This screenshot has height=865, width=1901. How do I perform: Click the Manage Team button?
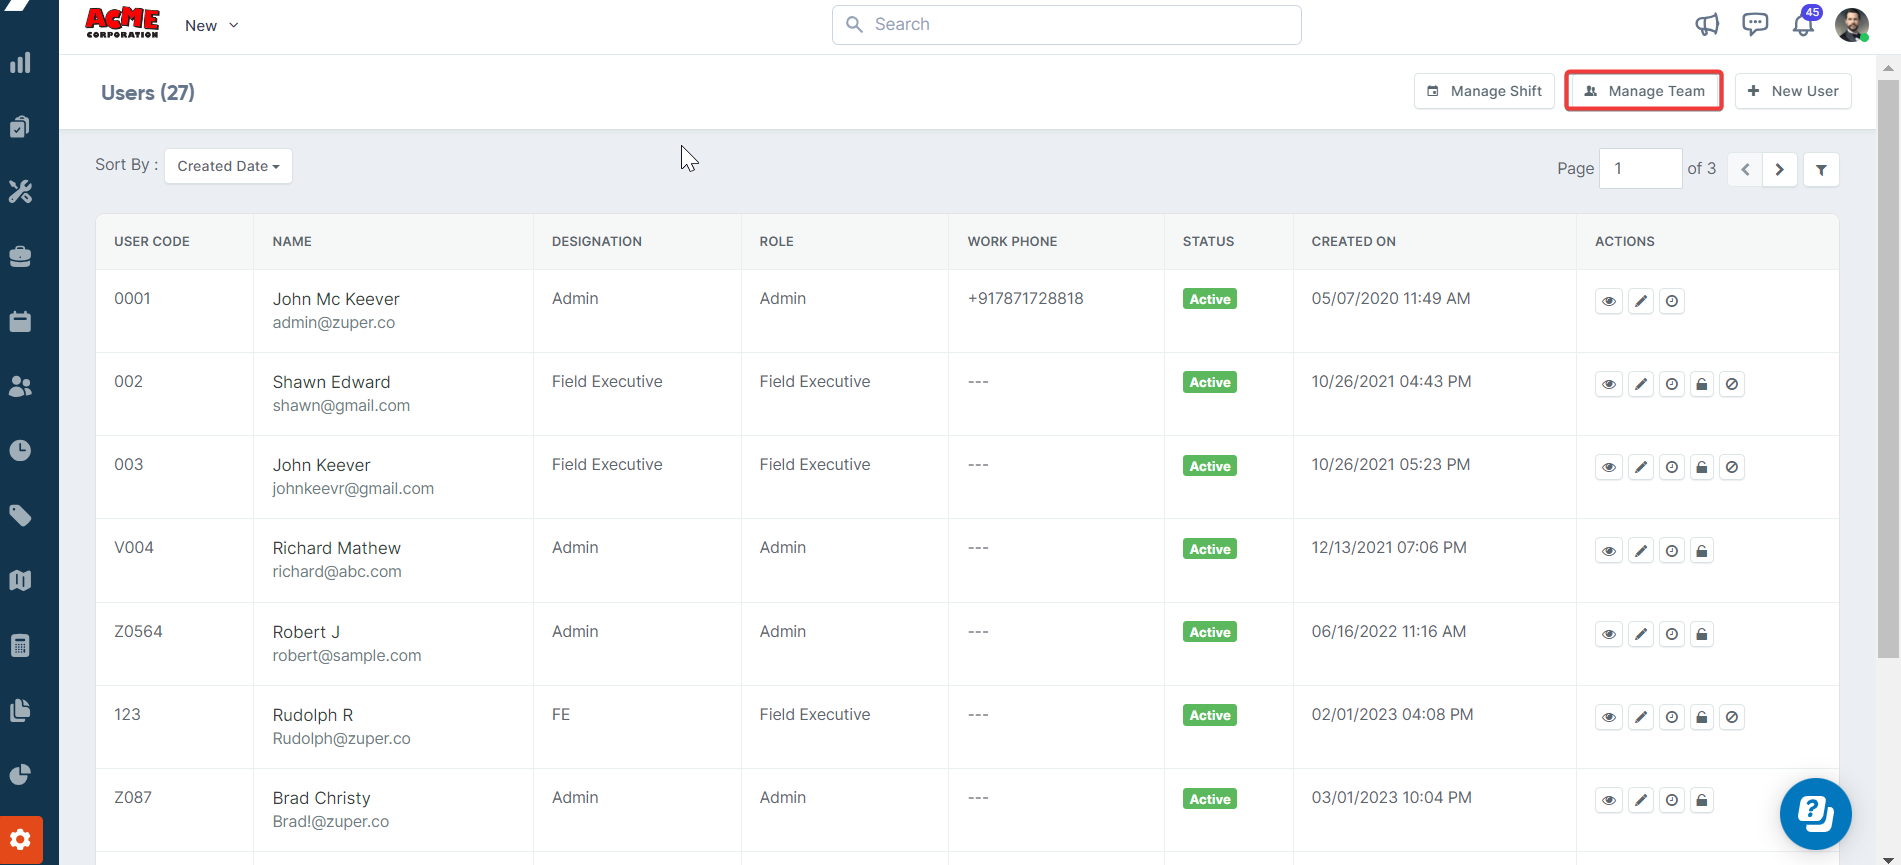coord(1643,91)
